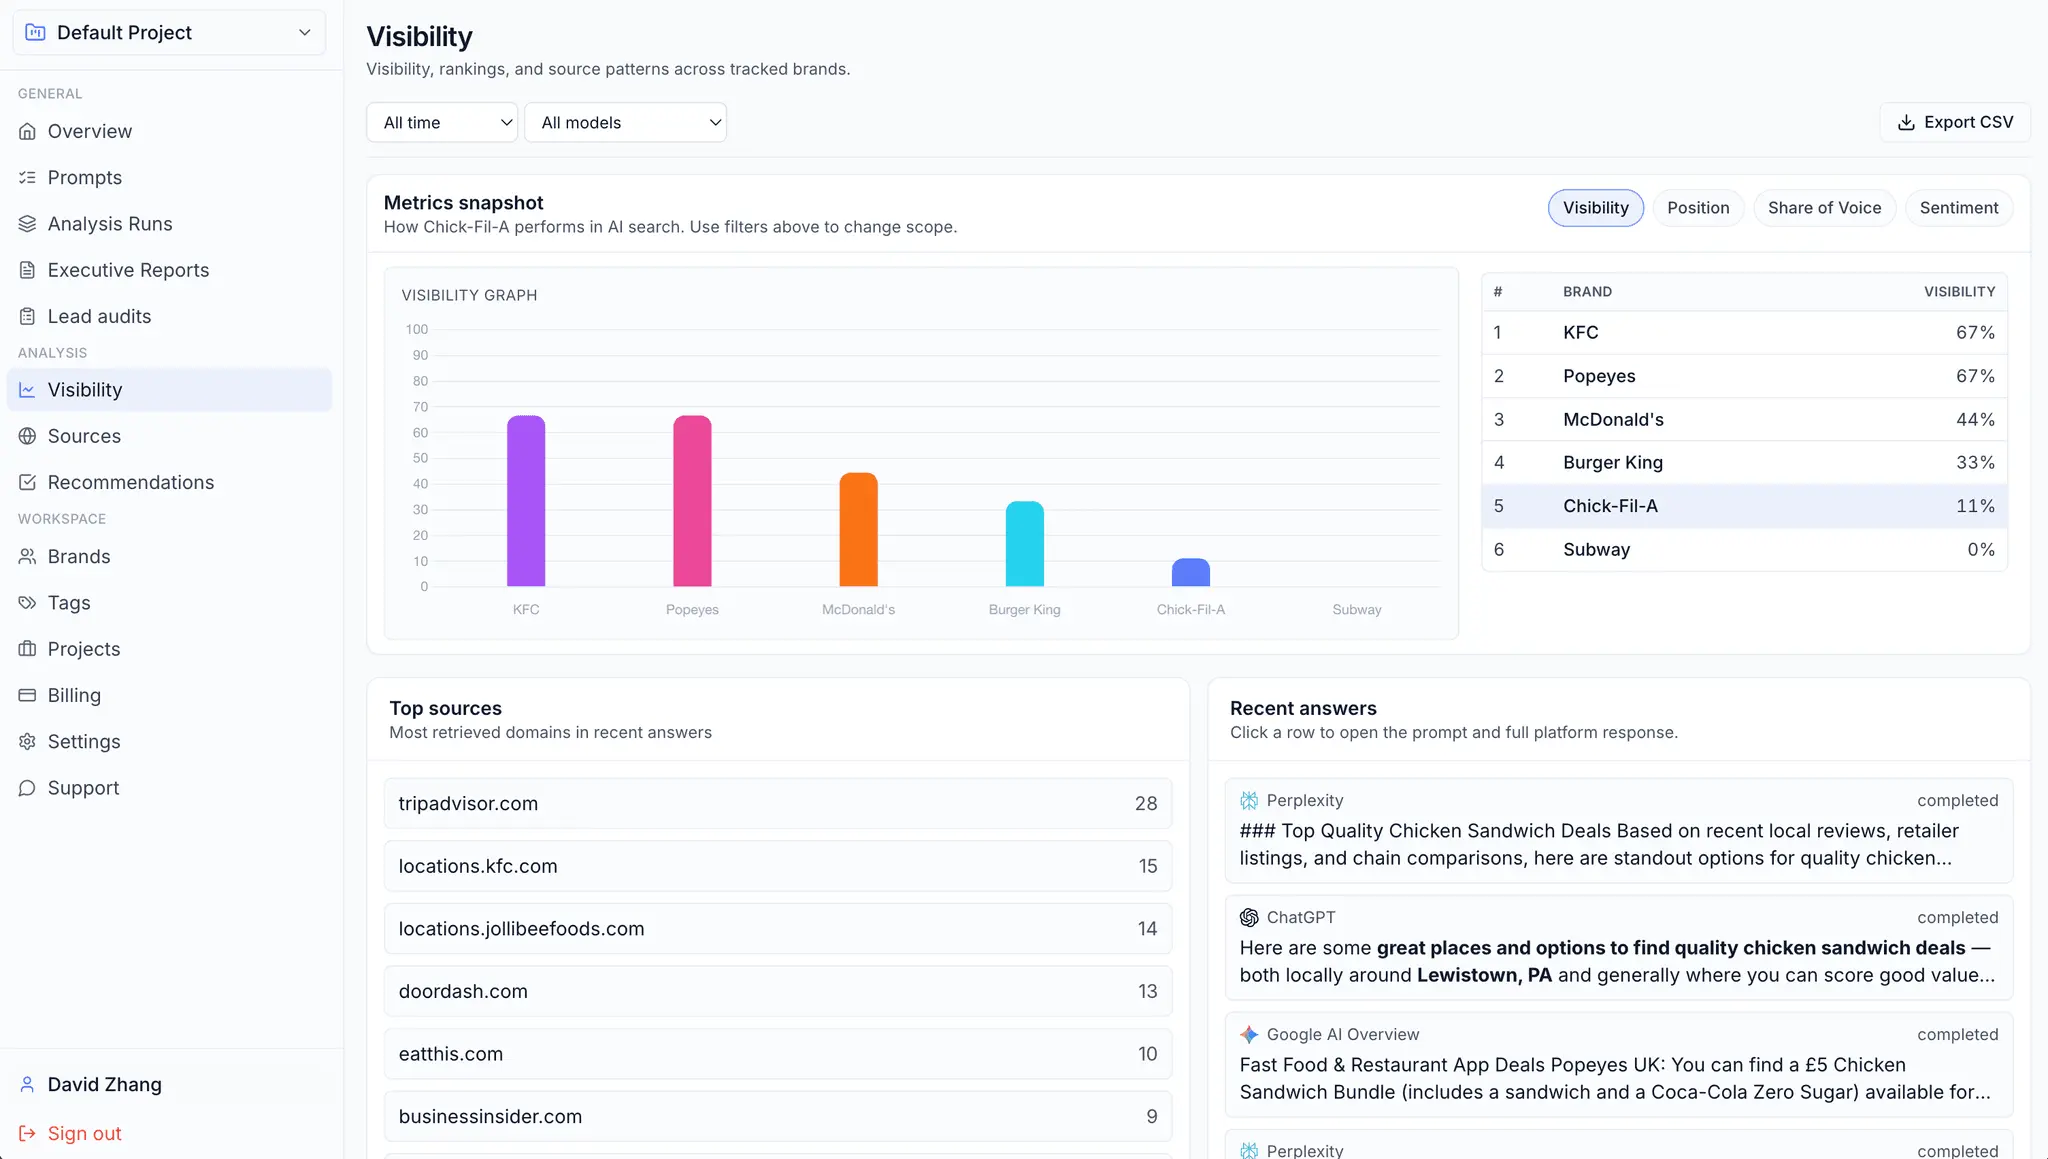The width and height of the screenshot is (2048, 1159).
Task: Click the Sign out arrow icon
Action: point(27,1133)
